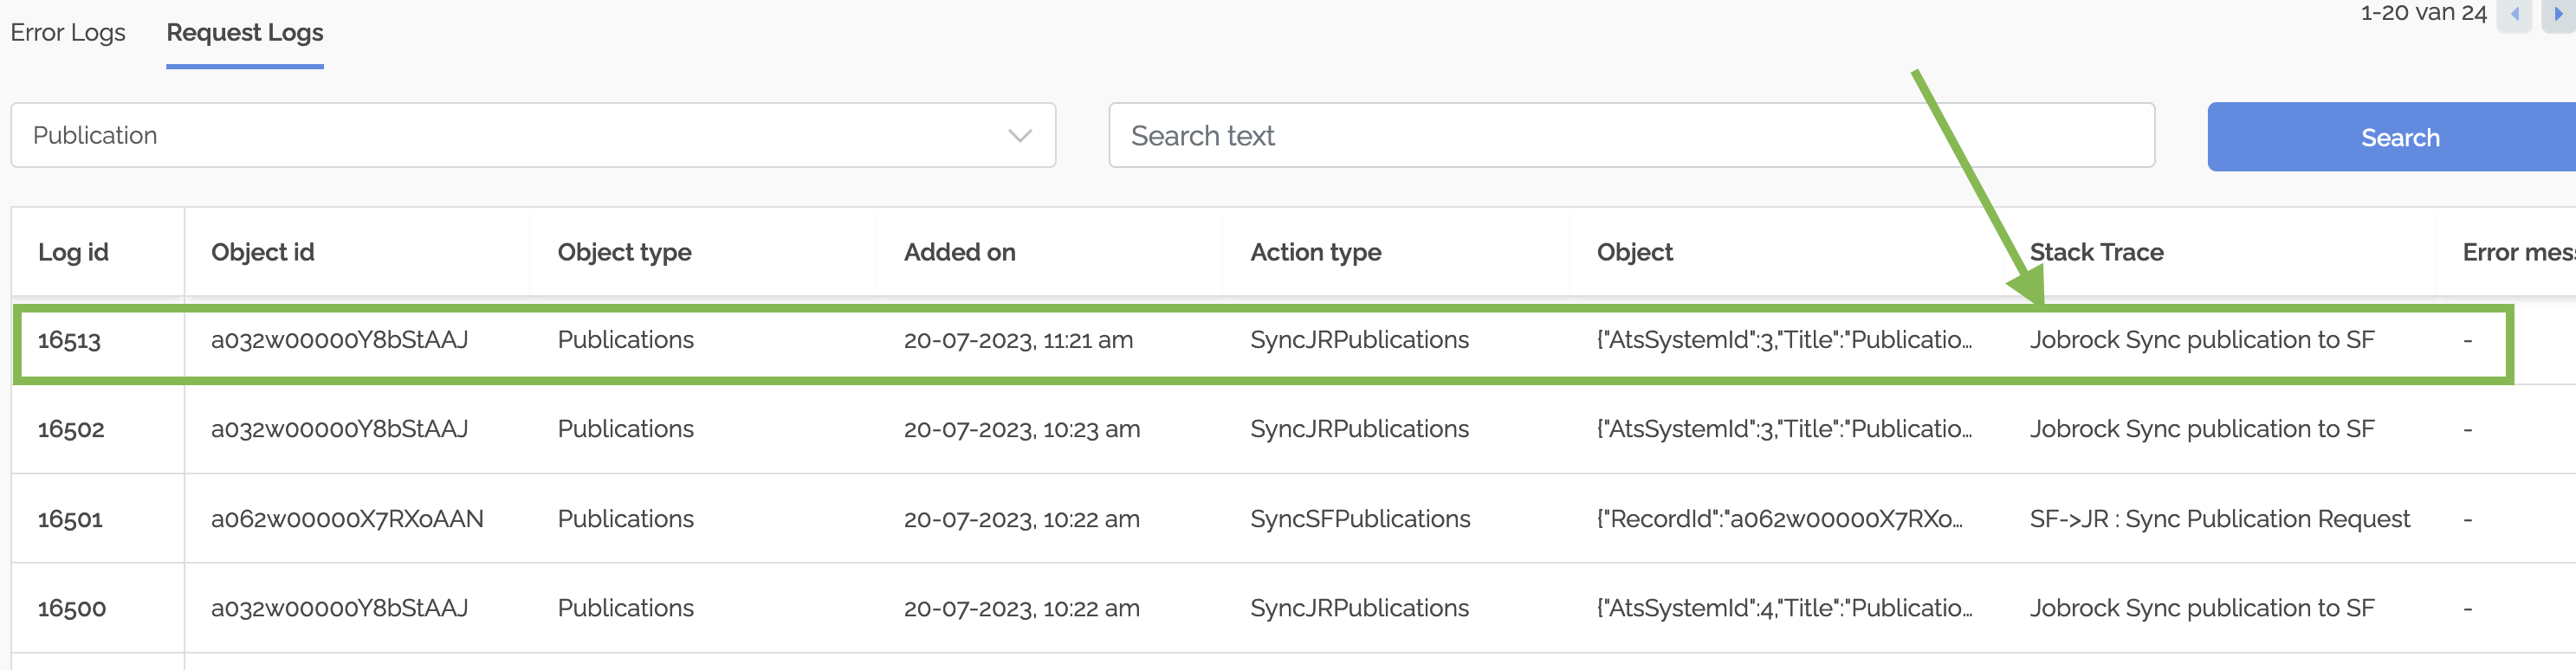Click the Object id column header
The width and height of the screenshot is (2576, 670).
pyautogui.click(x=262, y=253)
